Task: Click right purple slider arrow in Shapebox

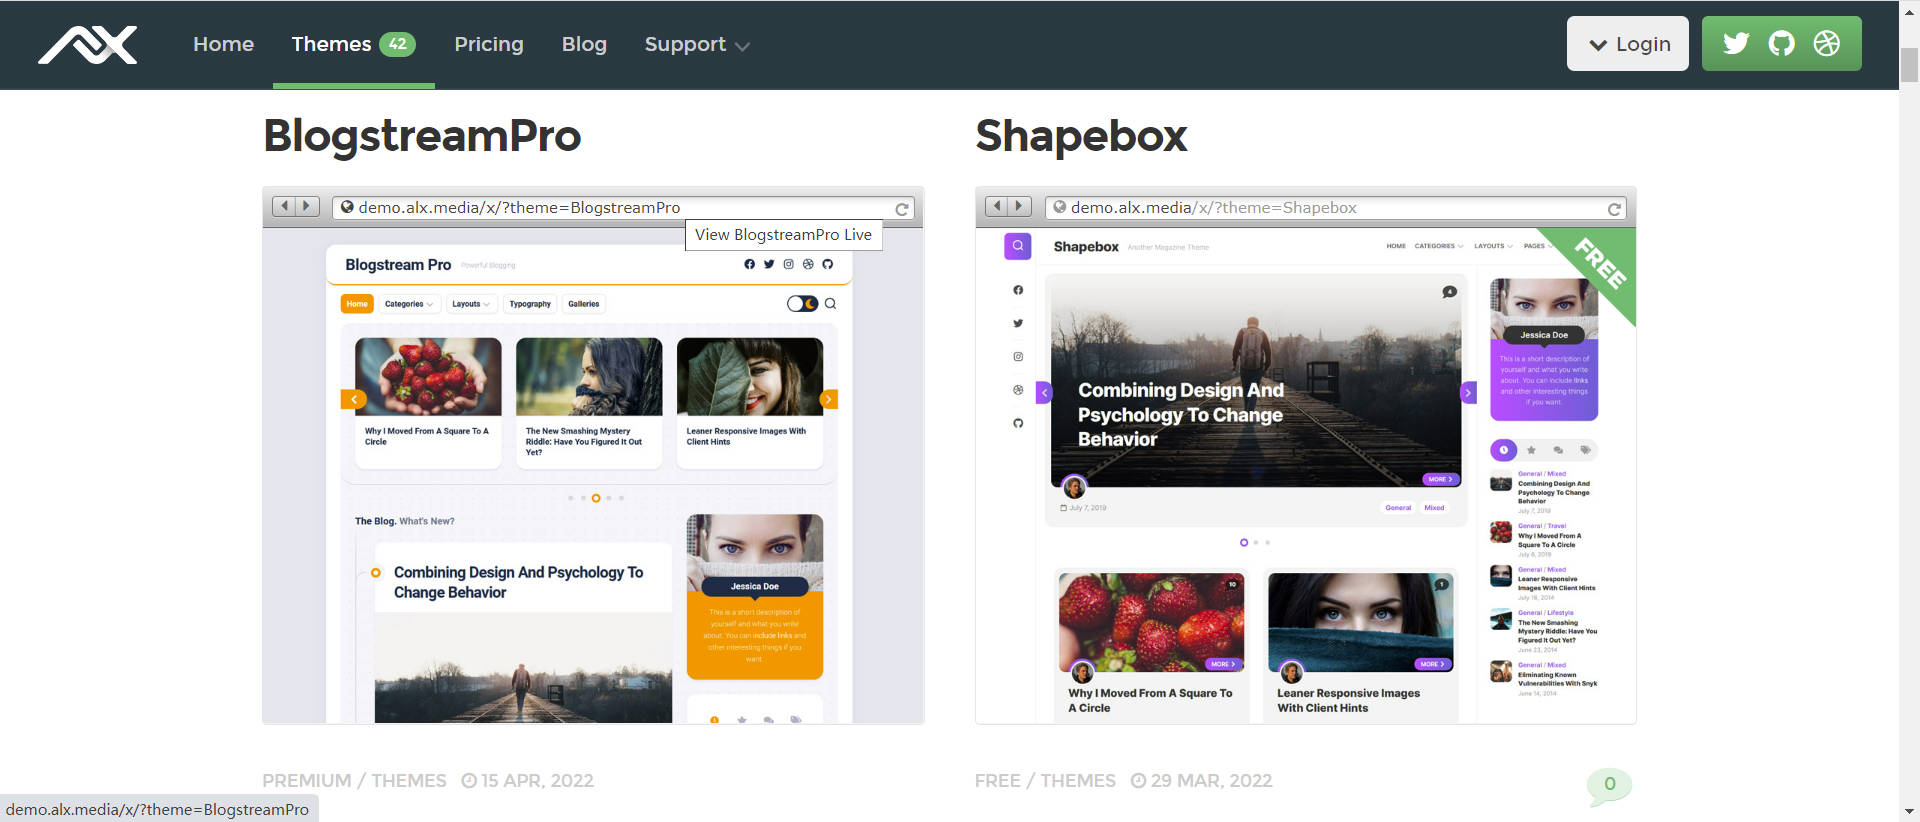Action: click(1468, 393)
